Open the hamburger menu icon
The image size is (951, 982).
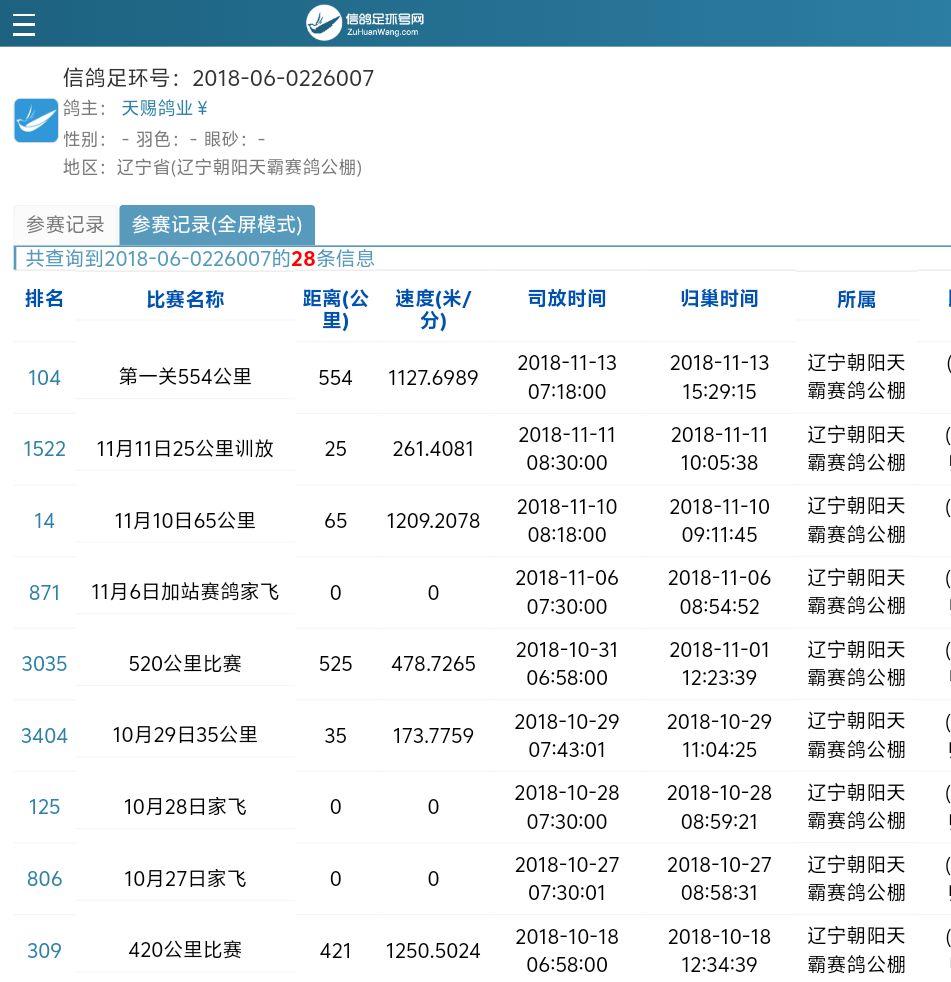pyautogui.click(x=24, y=24)
